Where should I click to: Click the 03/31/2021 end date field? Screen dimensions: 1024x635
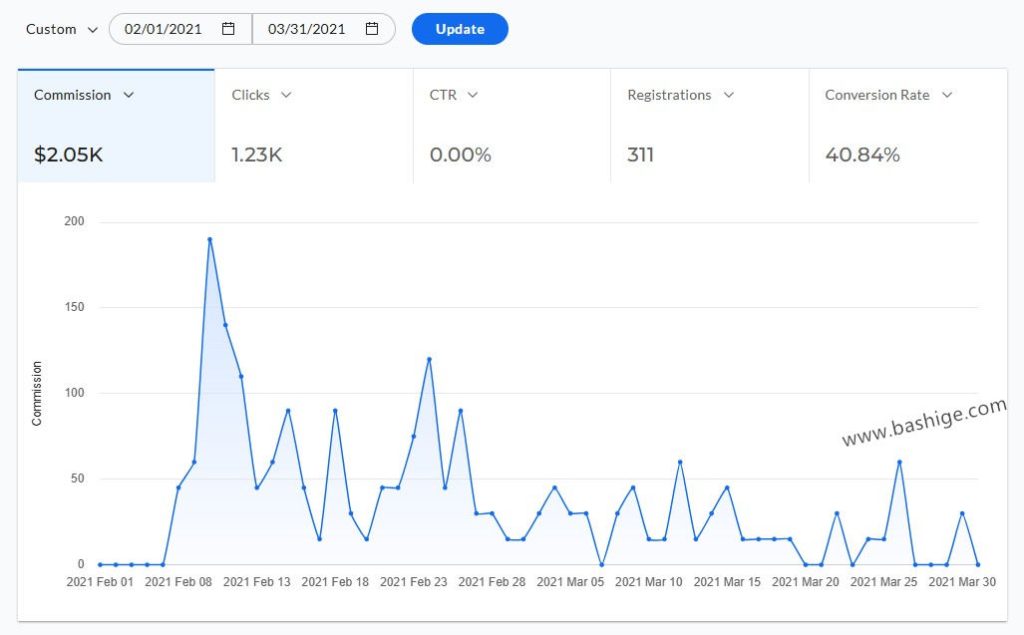(x=308, y=29)
